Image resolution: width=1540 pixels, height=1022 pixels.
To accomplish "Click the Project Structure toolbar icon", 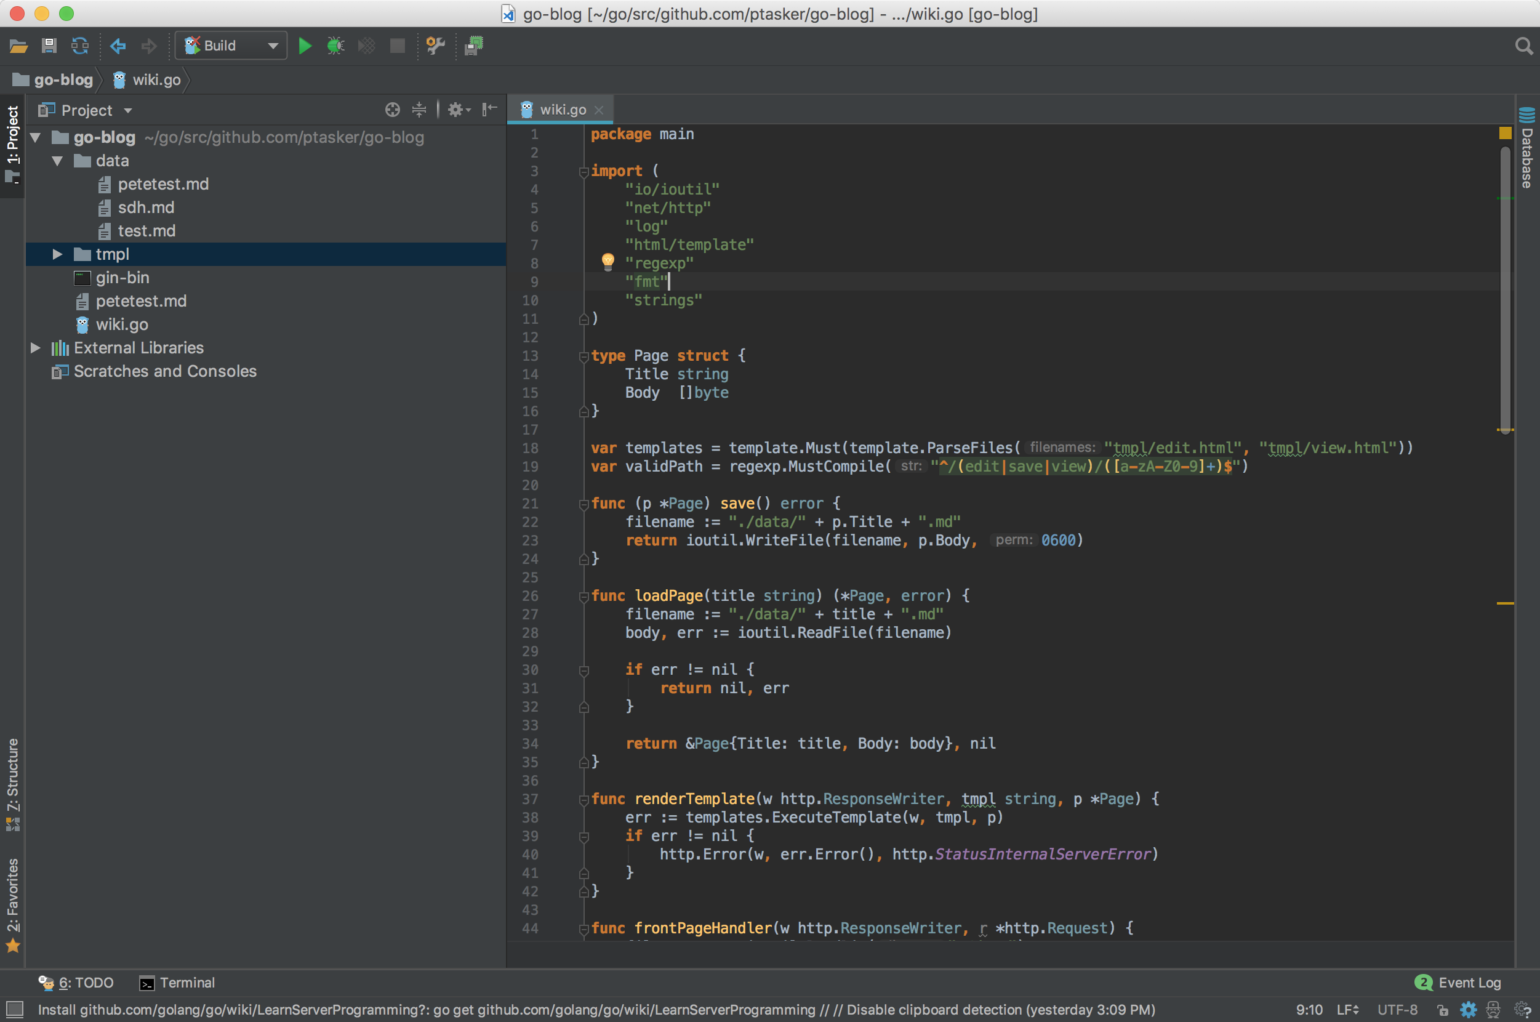I will 473,46.
